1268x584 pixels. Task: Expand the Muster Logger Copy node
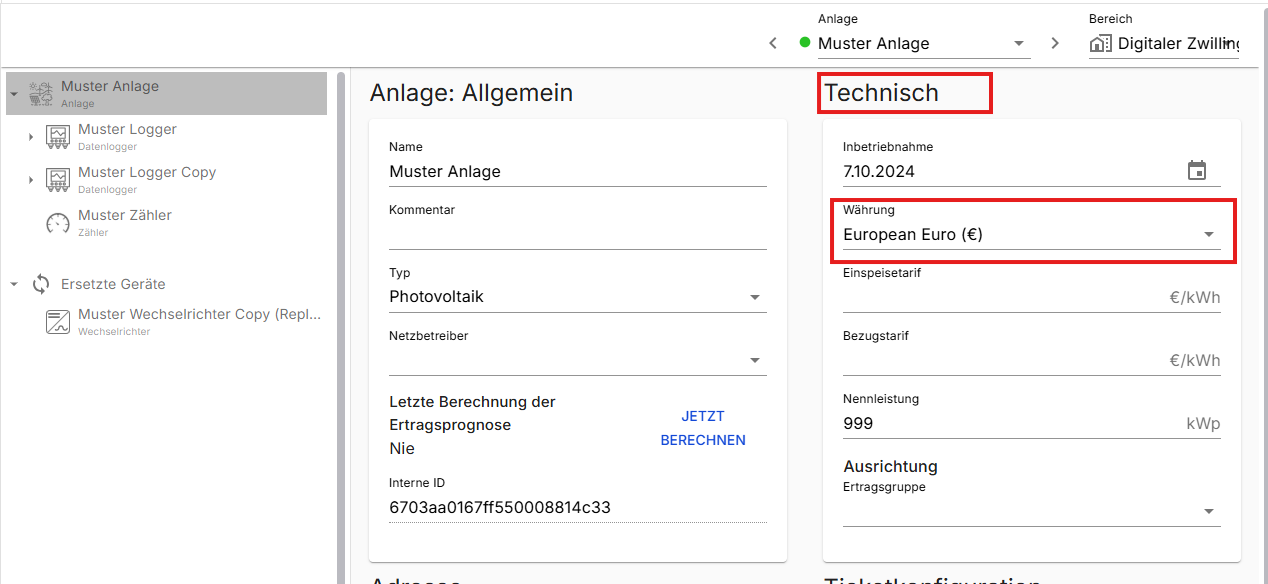pyautogui.click(x=31, y=180)
